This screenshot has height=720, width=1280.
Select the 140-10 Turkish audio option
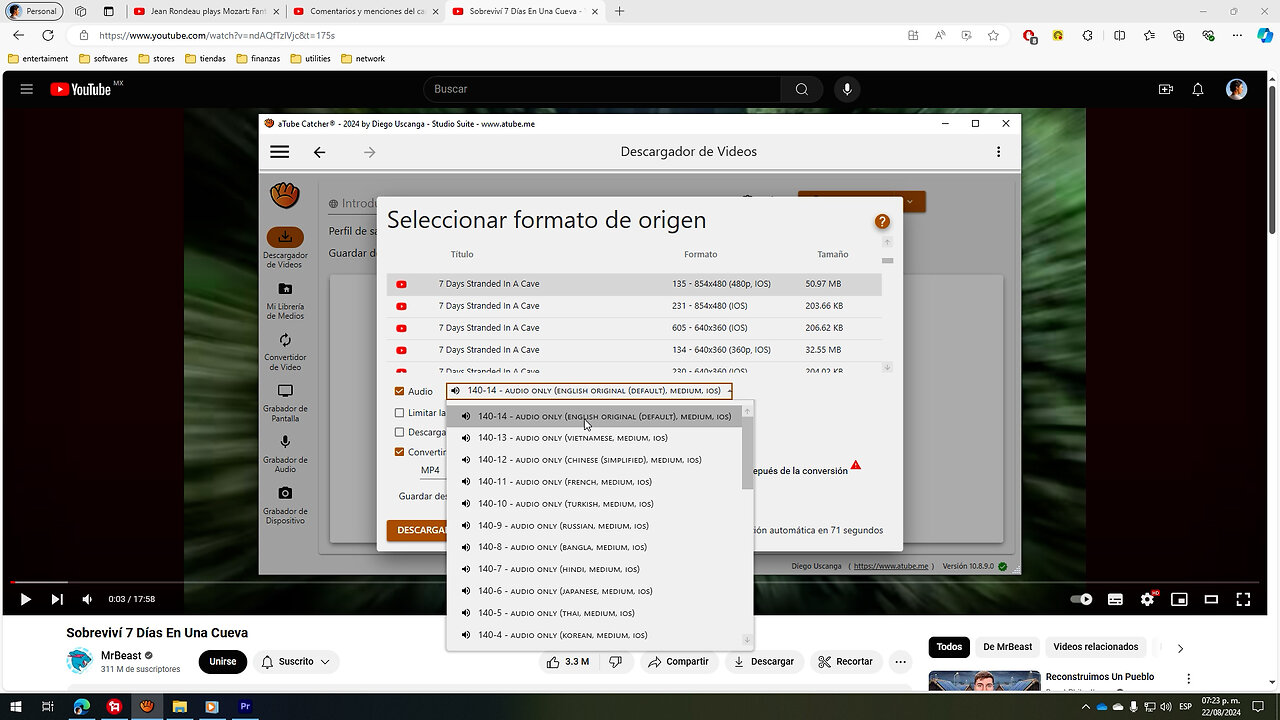point(594,504)
